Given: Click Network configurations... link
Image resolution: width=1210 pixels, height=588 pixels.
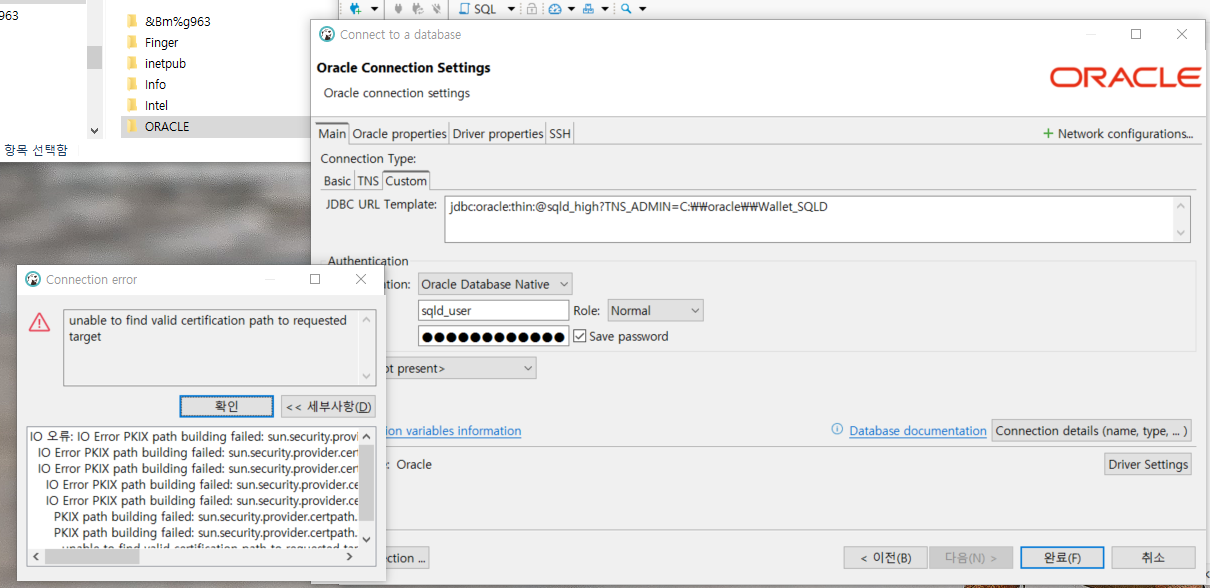Looking at the screenshot, I should 1126,133.
